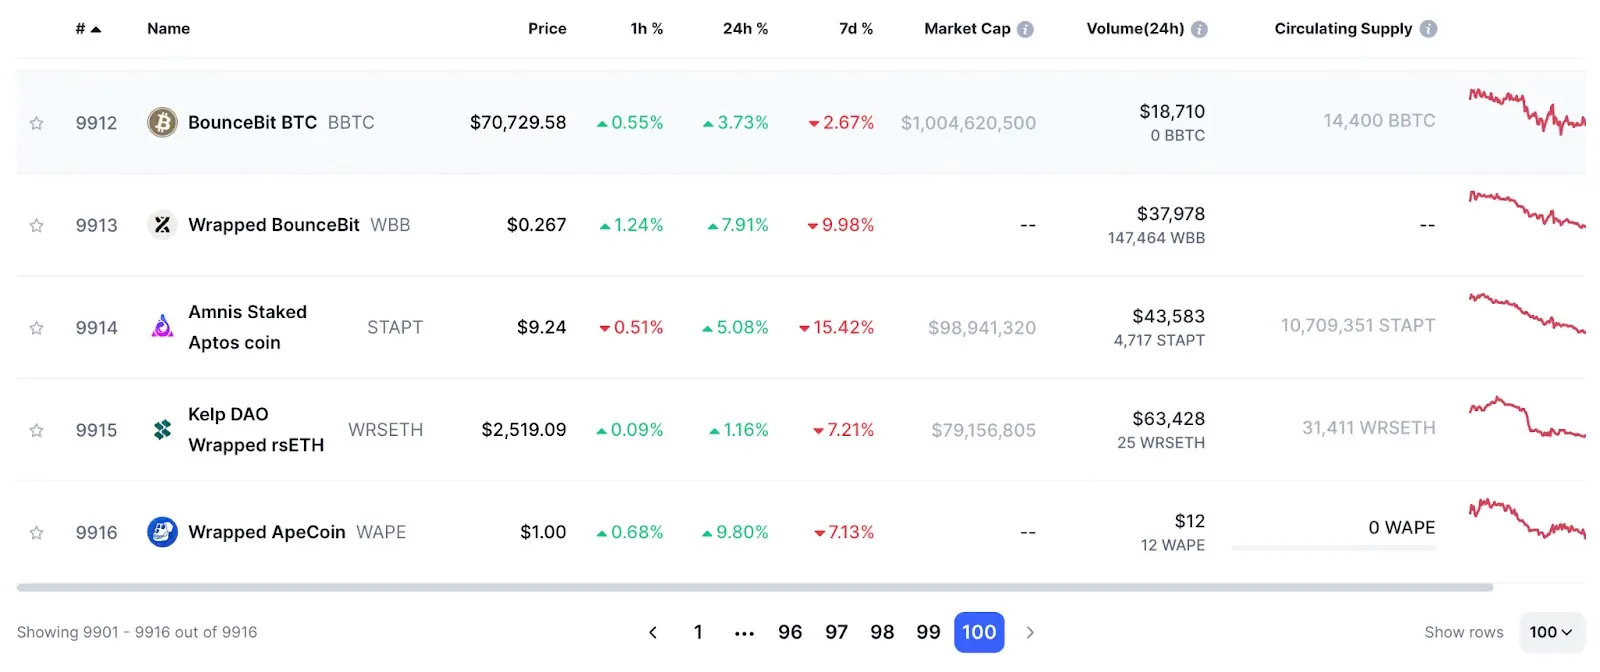Sort the table by 24h % header
1600x672 pixels.
coord(745,29)
